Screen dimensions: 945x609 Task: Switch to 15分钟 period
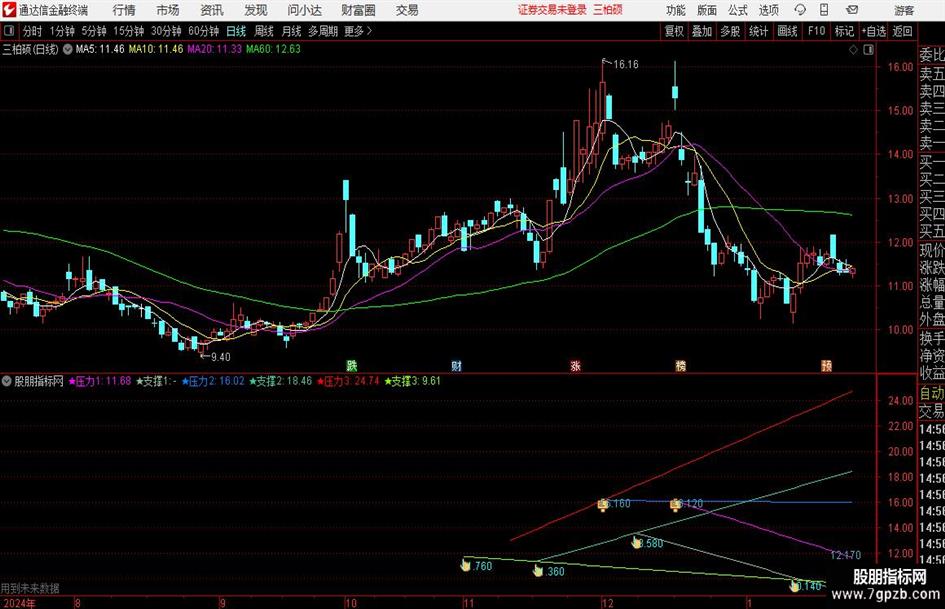(129, 31)
